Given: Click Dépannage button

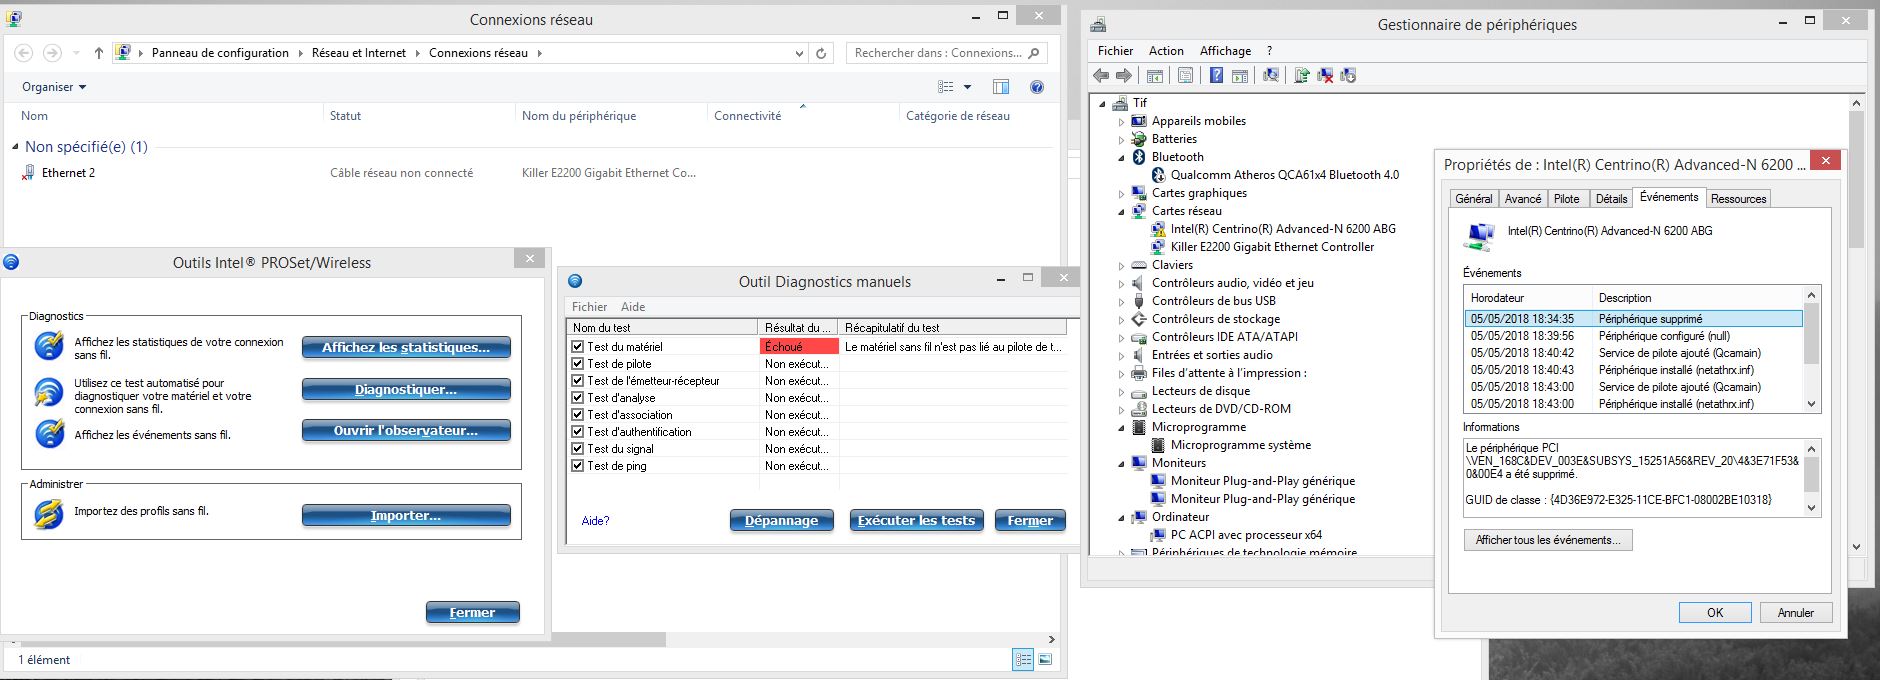Looking at the screenshot, I should click(x=781, y=520).
